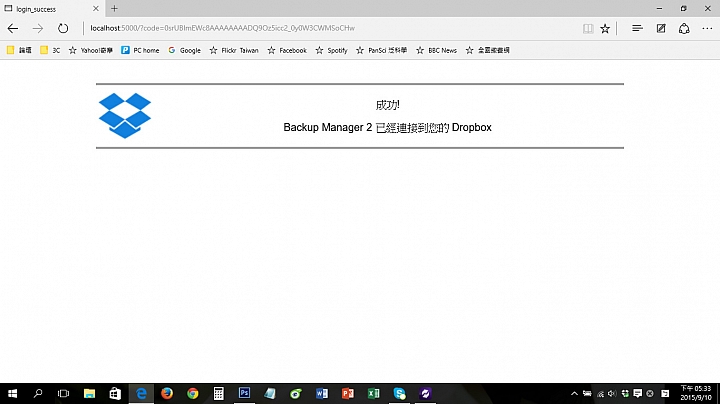720x404 pixels.
Task: Open the network icon in the tray
Action: pos(600,393)
